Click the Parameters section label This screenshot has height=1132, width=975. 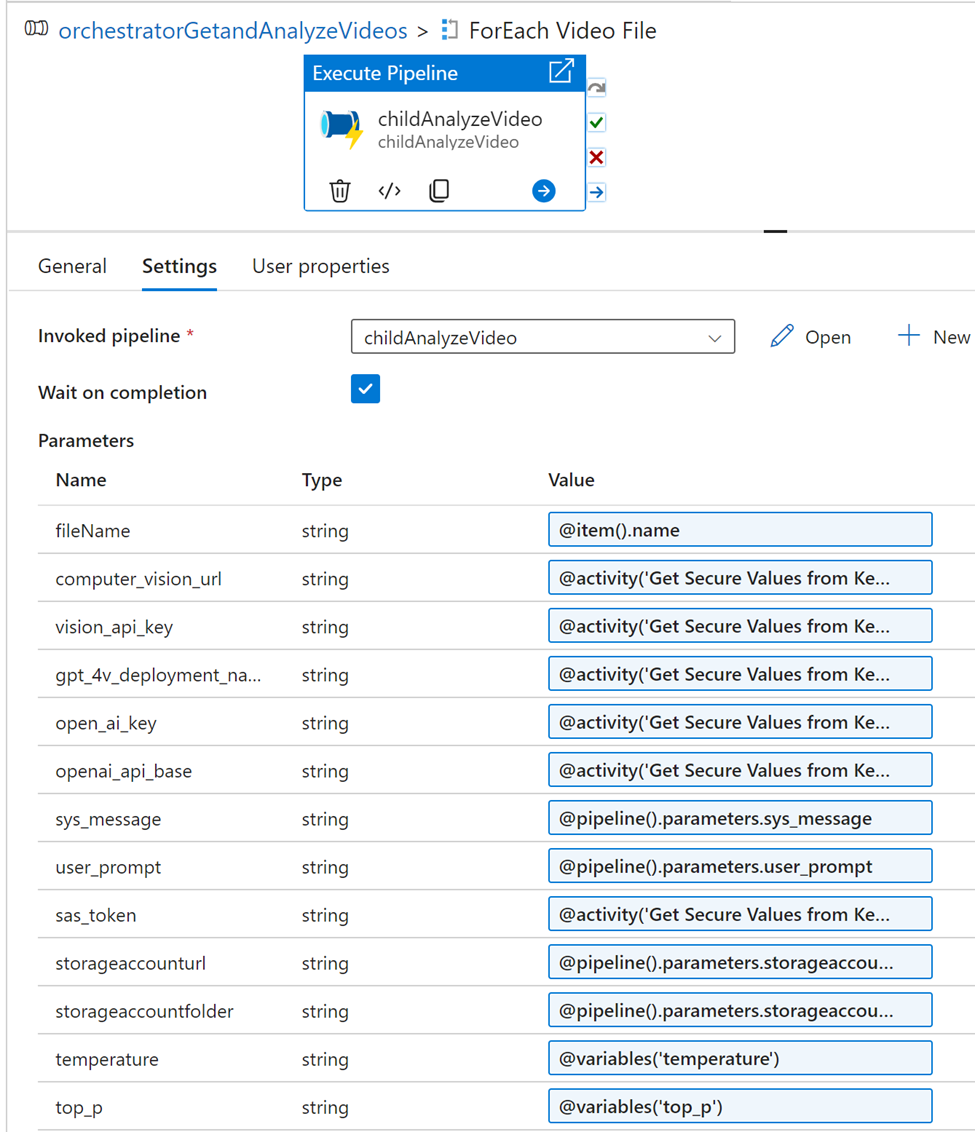pos(86,440)
